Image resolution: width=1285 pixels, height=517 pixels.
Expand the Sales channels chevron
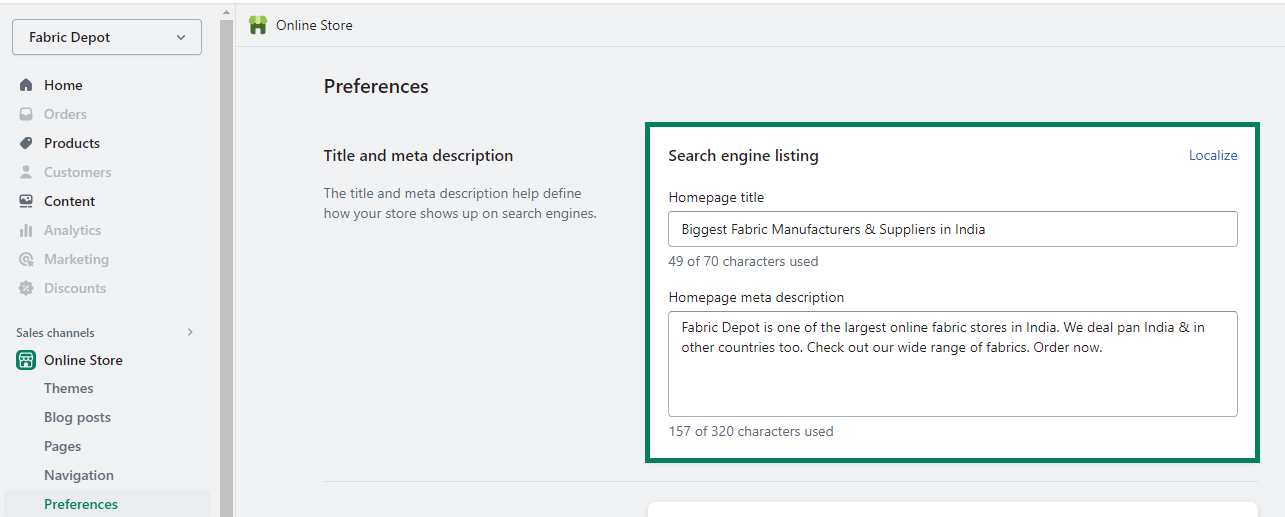click(190, 332)
